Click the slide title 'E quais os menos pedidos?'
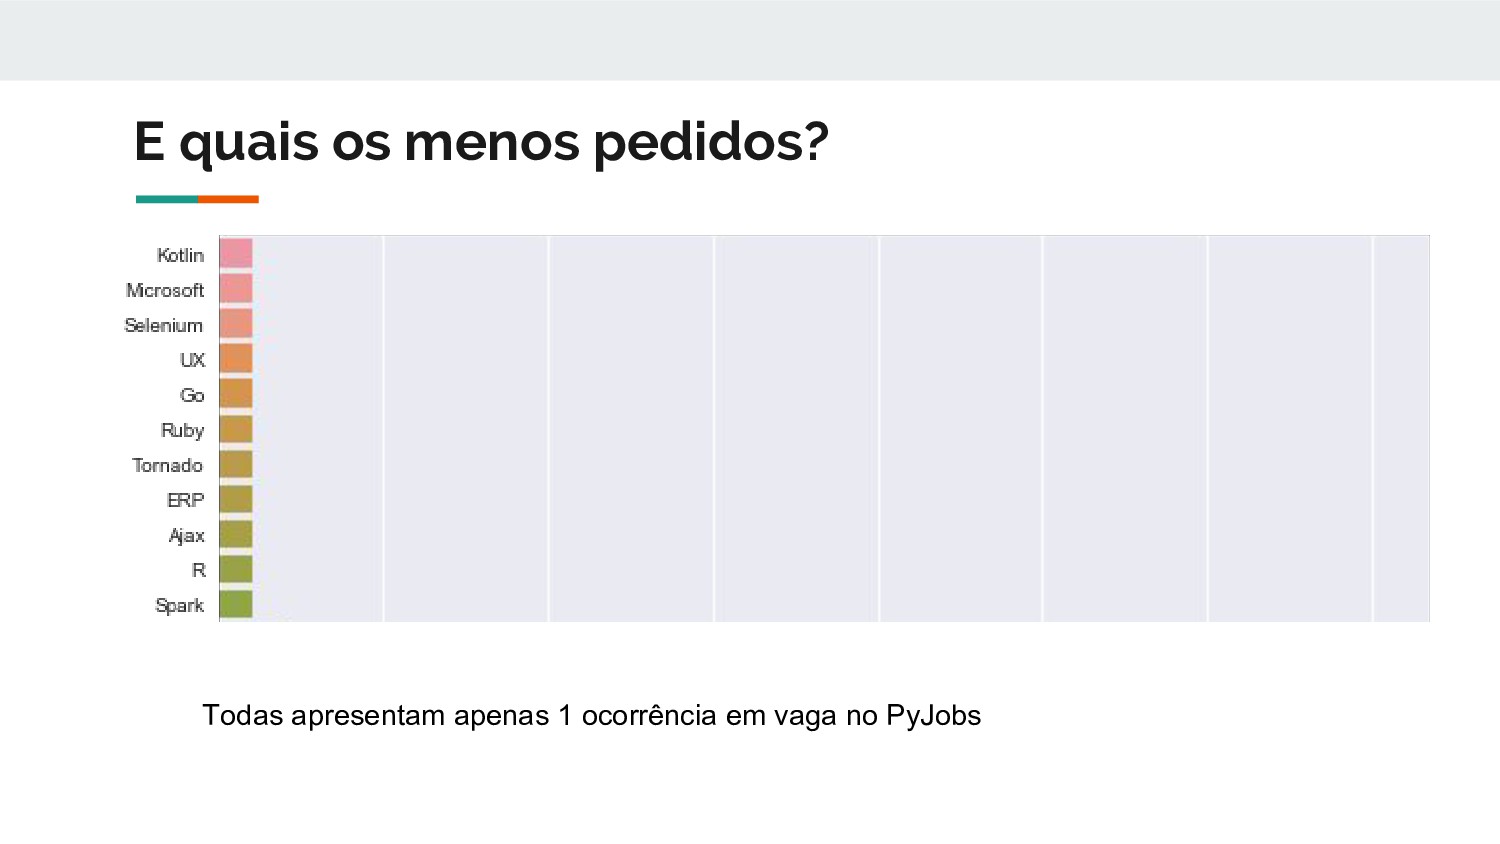This screenshot has width=1500, height=844. (481, 142)
